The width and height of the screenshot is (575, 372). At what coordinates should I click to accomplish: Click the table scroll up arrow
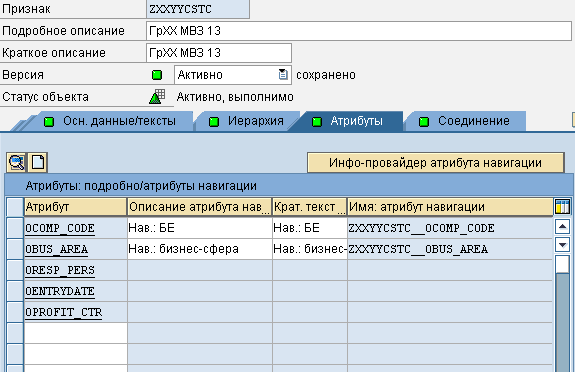562,227
